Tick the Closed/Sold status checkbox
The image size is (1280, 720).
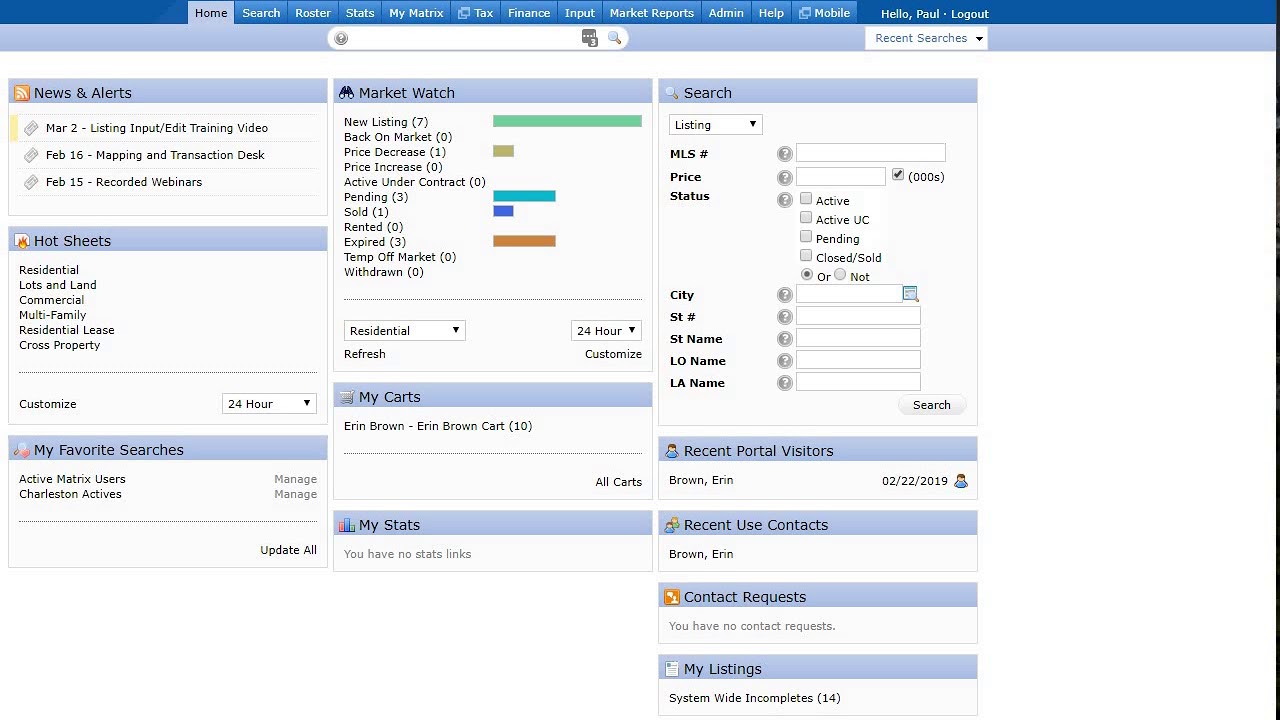(806, 256)
